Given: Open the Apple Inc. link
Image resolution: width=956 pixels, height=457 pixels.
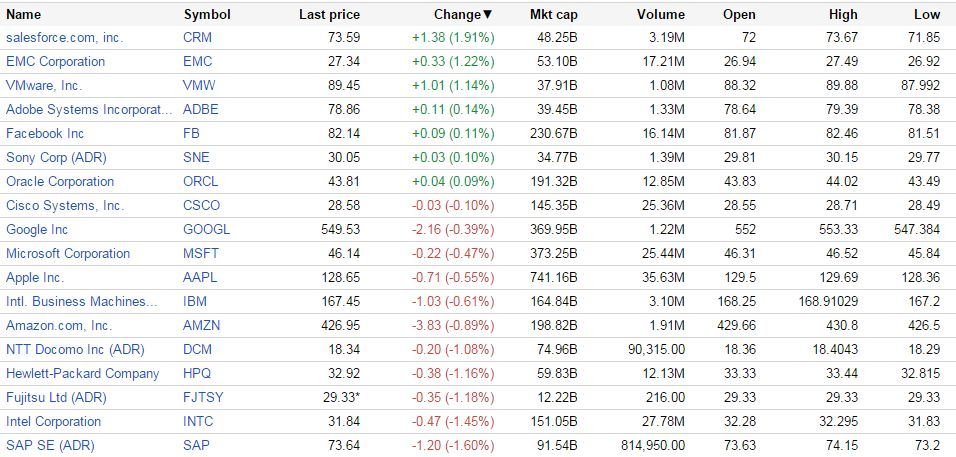Looking at the screenshot, I should tap(35, 277).
